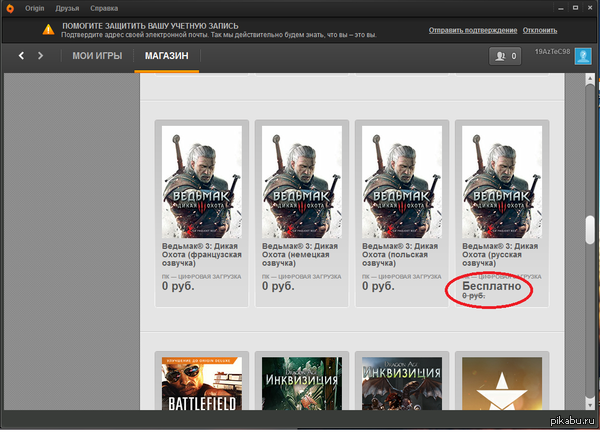Click scrollbar up arrow
This screenshot has width=600, height=432.
[590, 79]
